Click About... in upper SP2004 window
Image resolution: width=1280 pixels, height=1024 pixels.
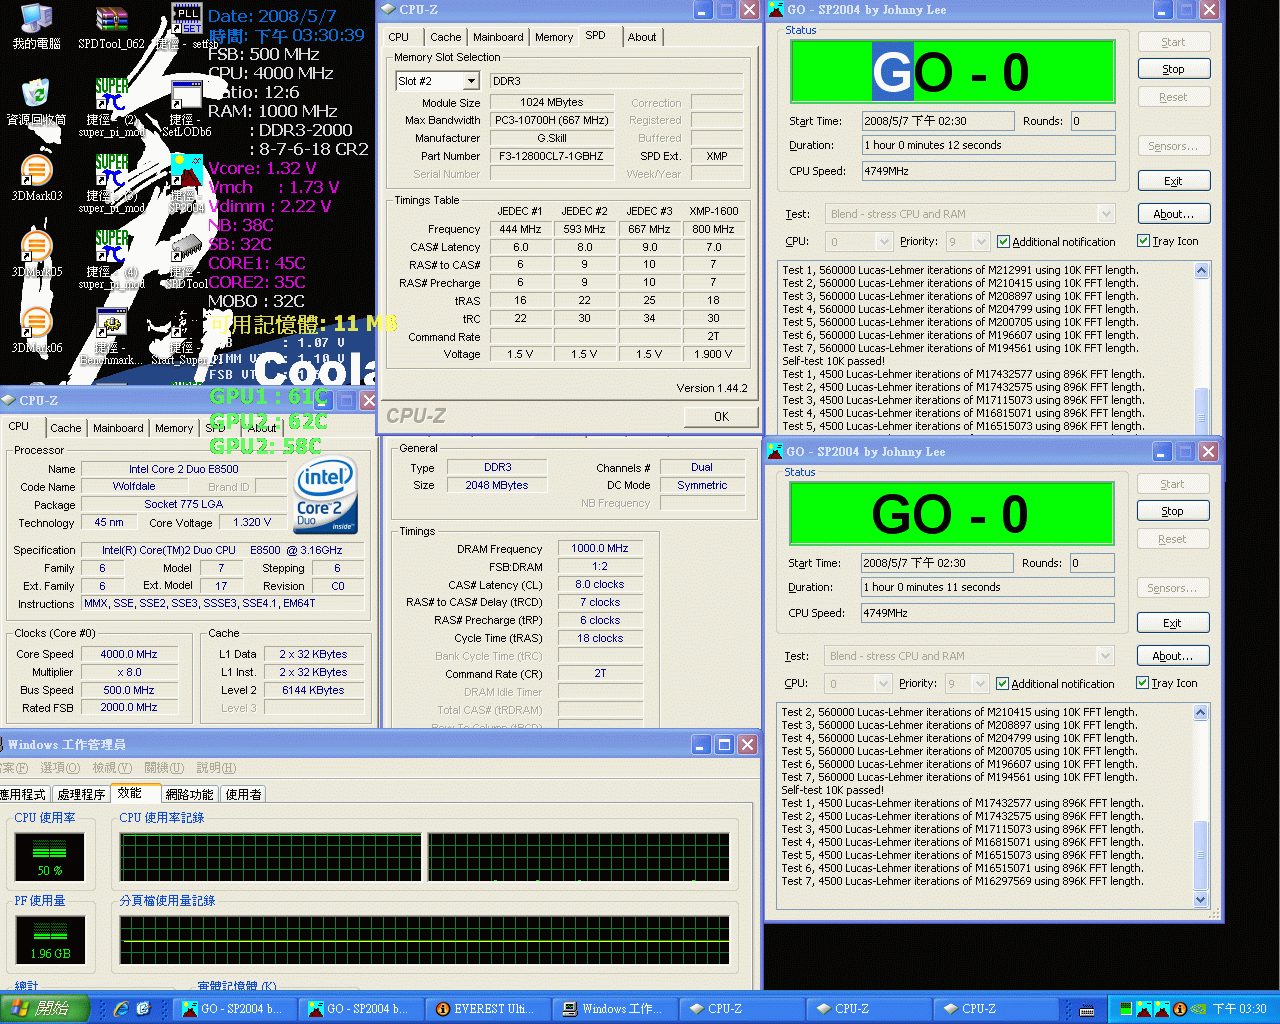pos(1174,214)
